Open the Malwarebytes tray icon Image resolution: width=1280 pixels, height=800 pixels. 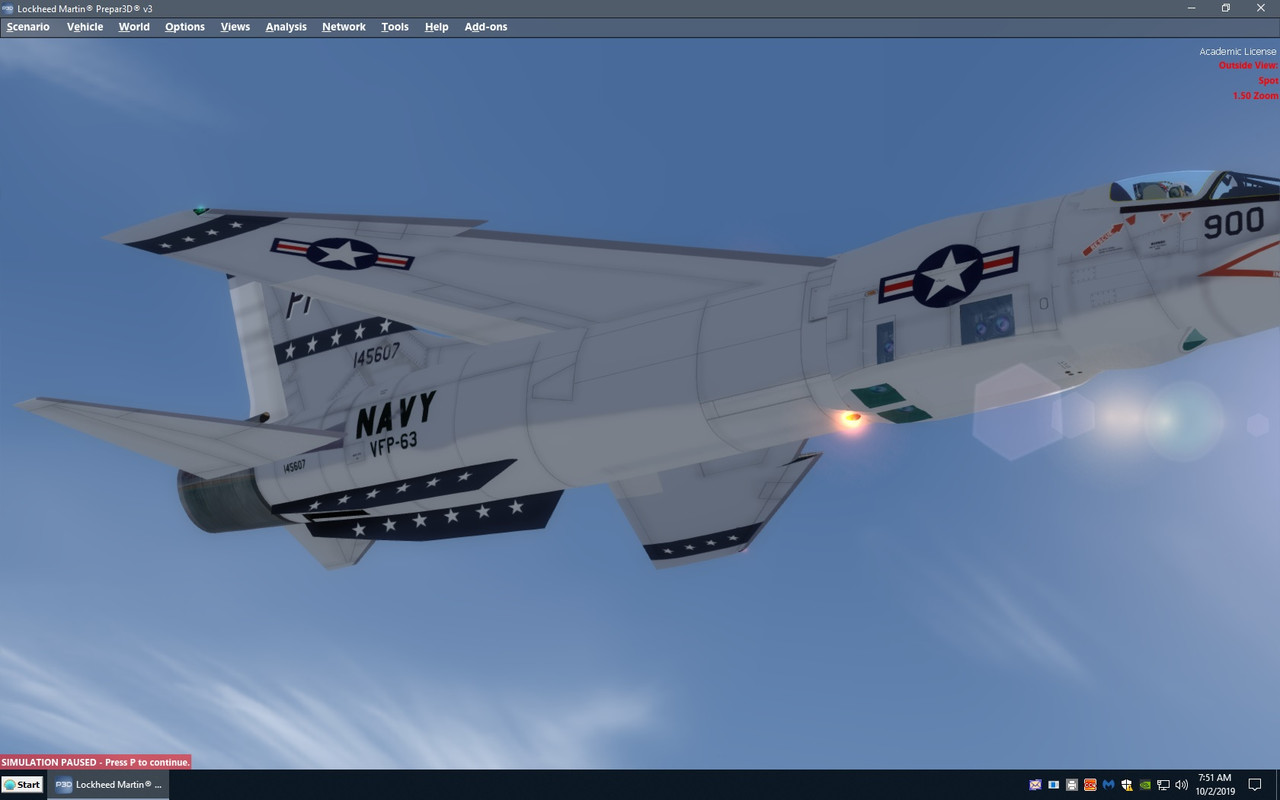click(1108, 785)
